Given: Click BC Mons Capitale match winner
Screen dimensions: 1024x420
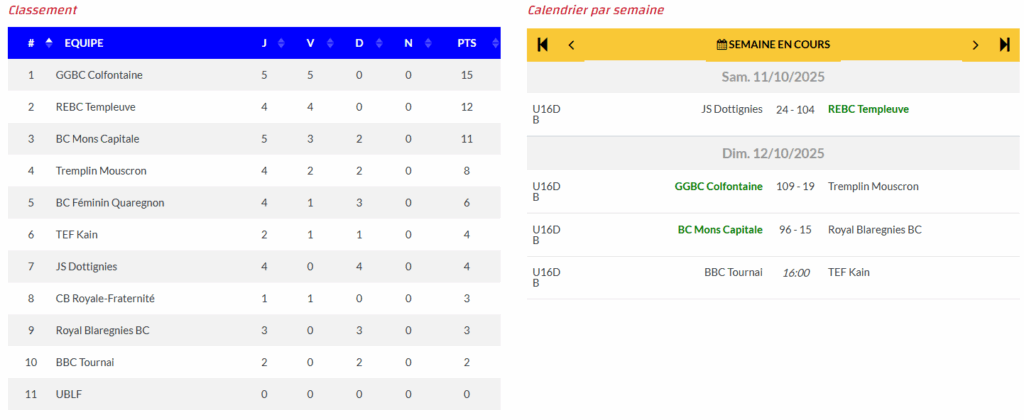Looking at the screenshot, I should pos(720,229).
